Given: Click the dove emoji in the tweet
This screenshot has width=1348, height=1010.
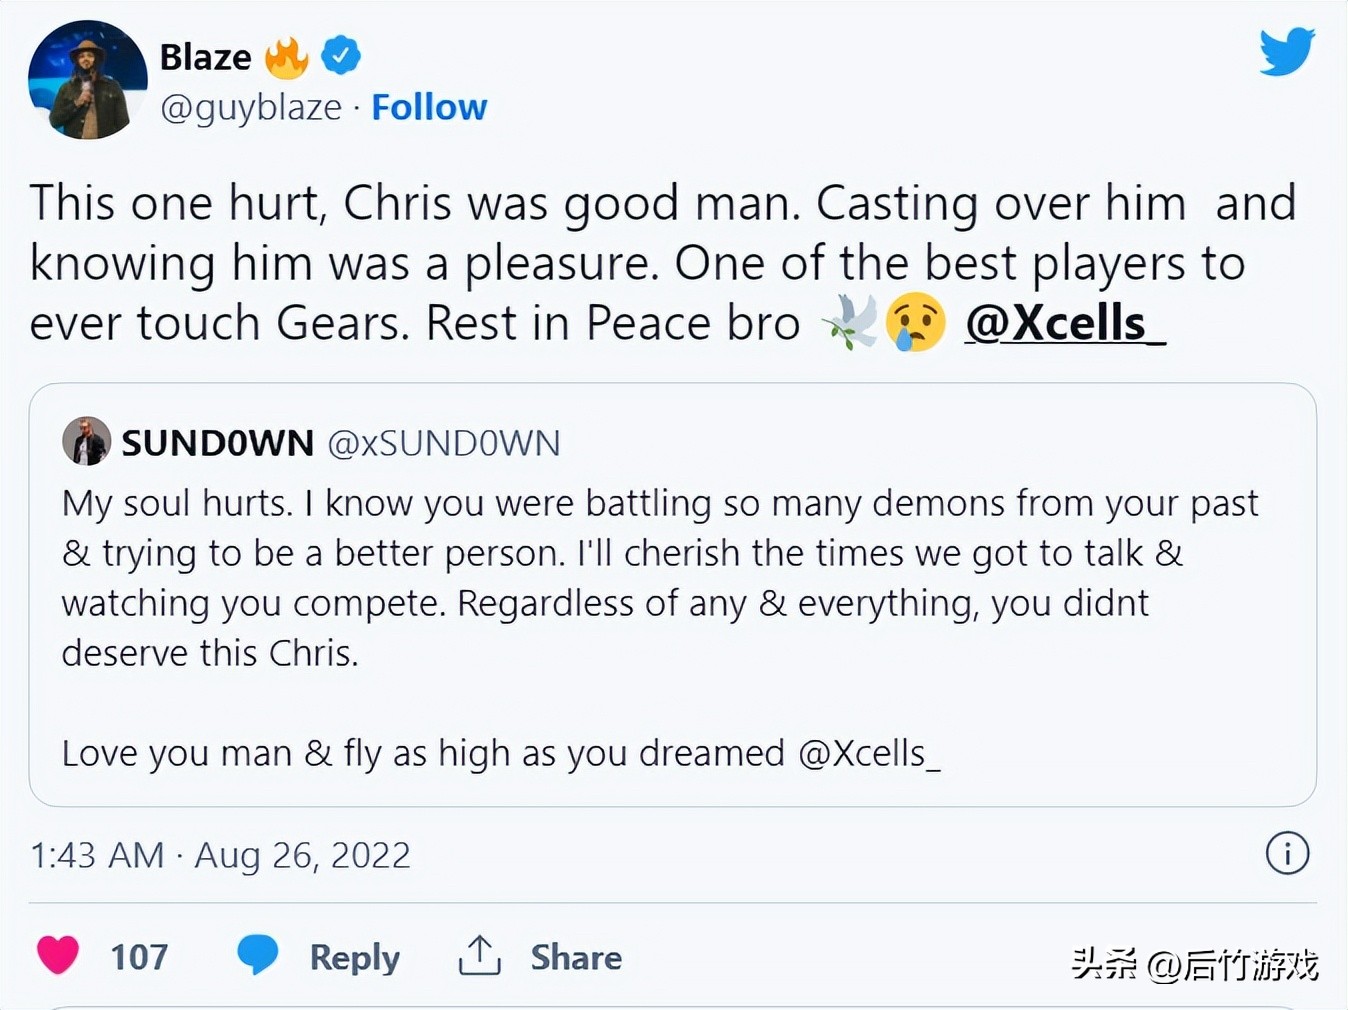Looking at the screenshot, I should coord(853,322).
